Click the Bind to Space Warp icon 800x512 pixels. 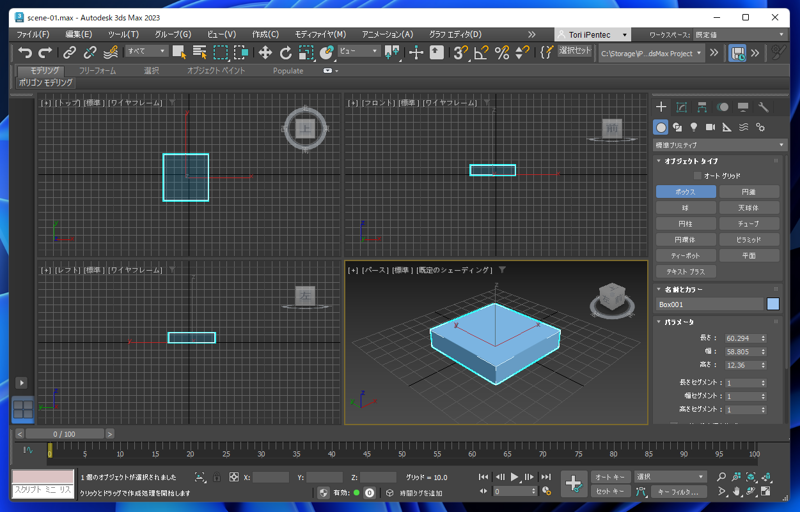110,52
